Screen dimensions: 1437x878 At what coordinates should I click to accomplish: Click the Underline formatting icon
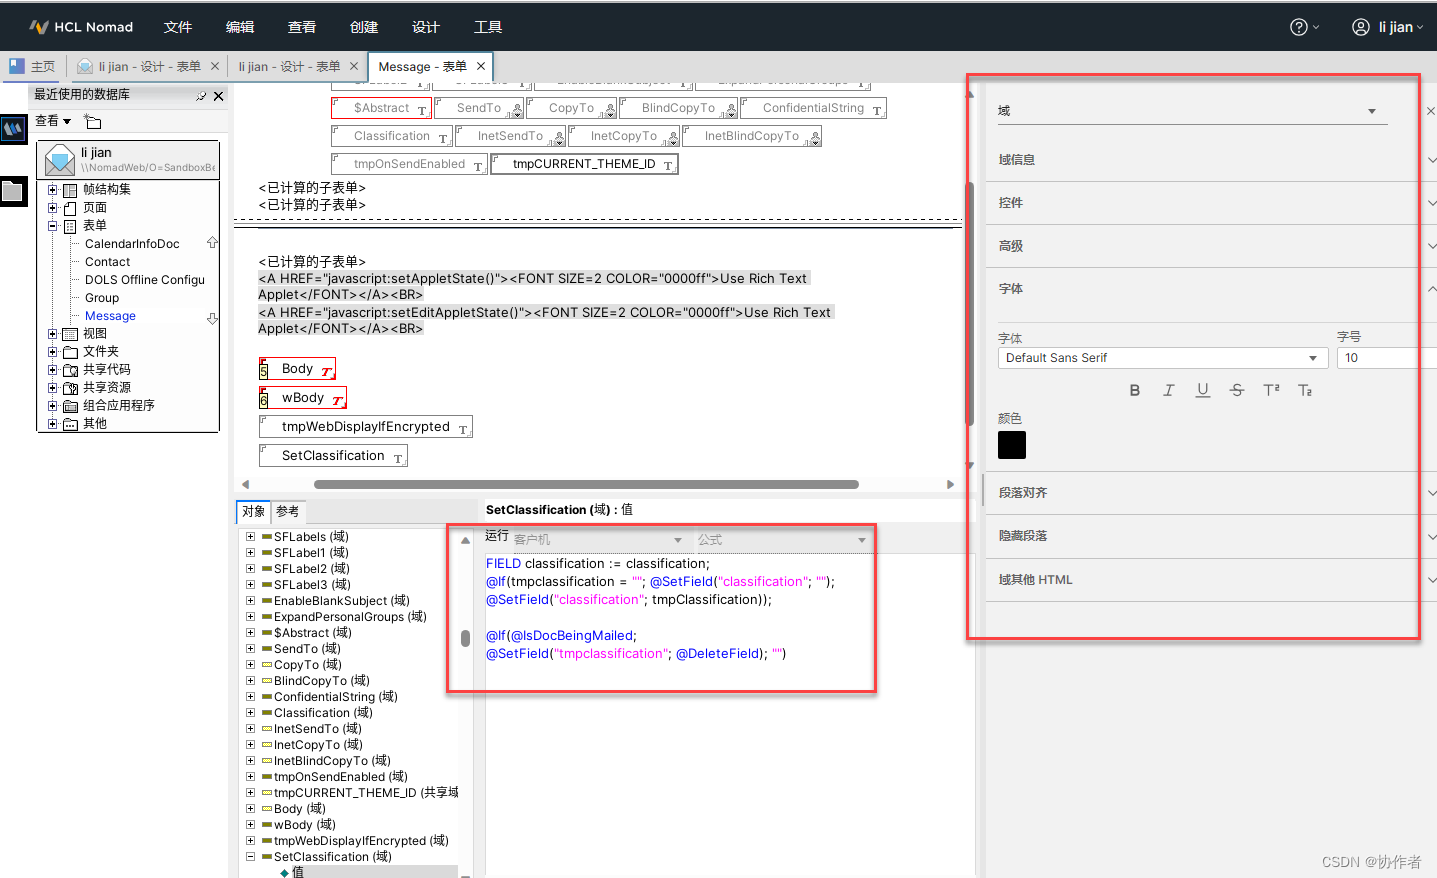pyautogui.click(x=1203, y=390)
